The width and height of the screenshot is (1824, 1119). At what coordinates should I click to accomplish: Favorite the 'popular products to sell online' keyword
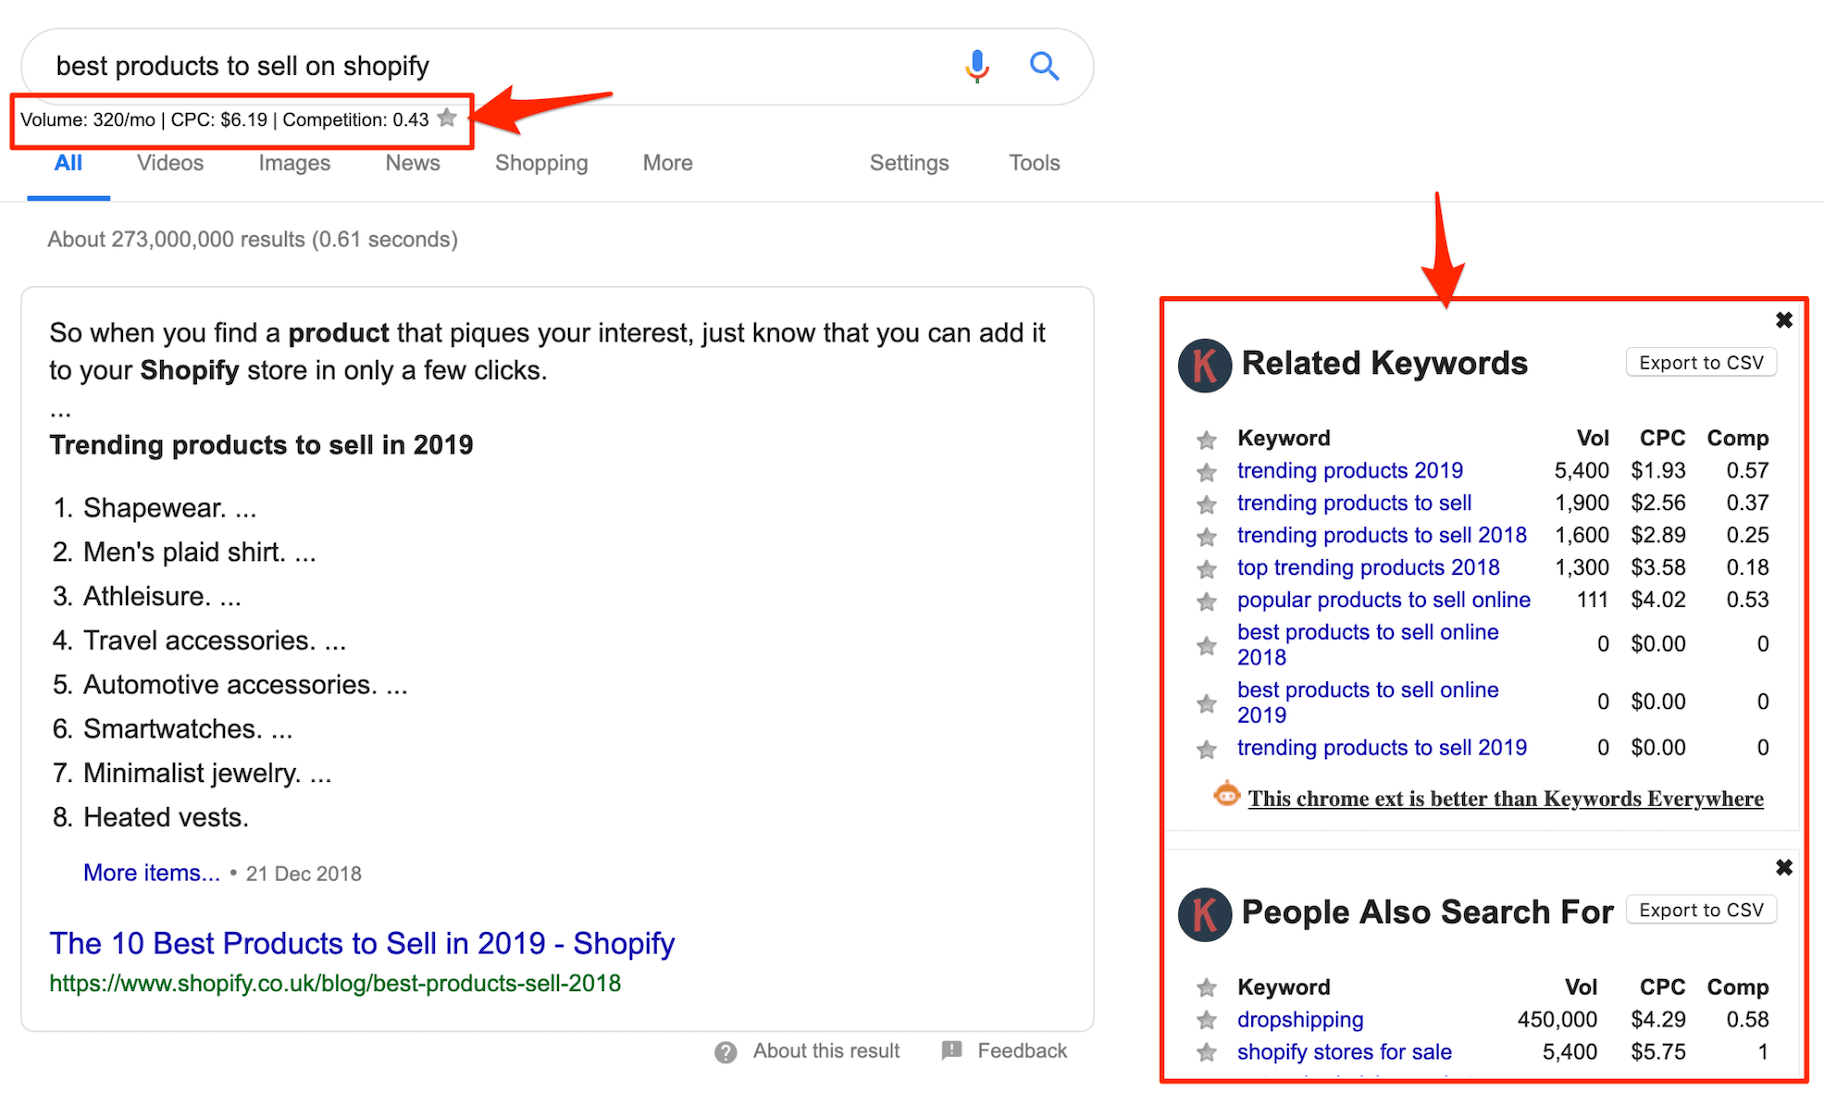point(1207,601)
